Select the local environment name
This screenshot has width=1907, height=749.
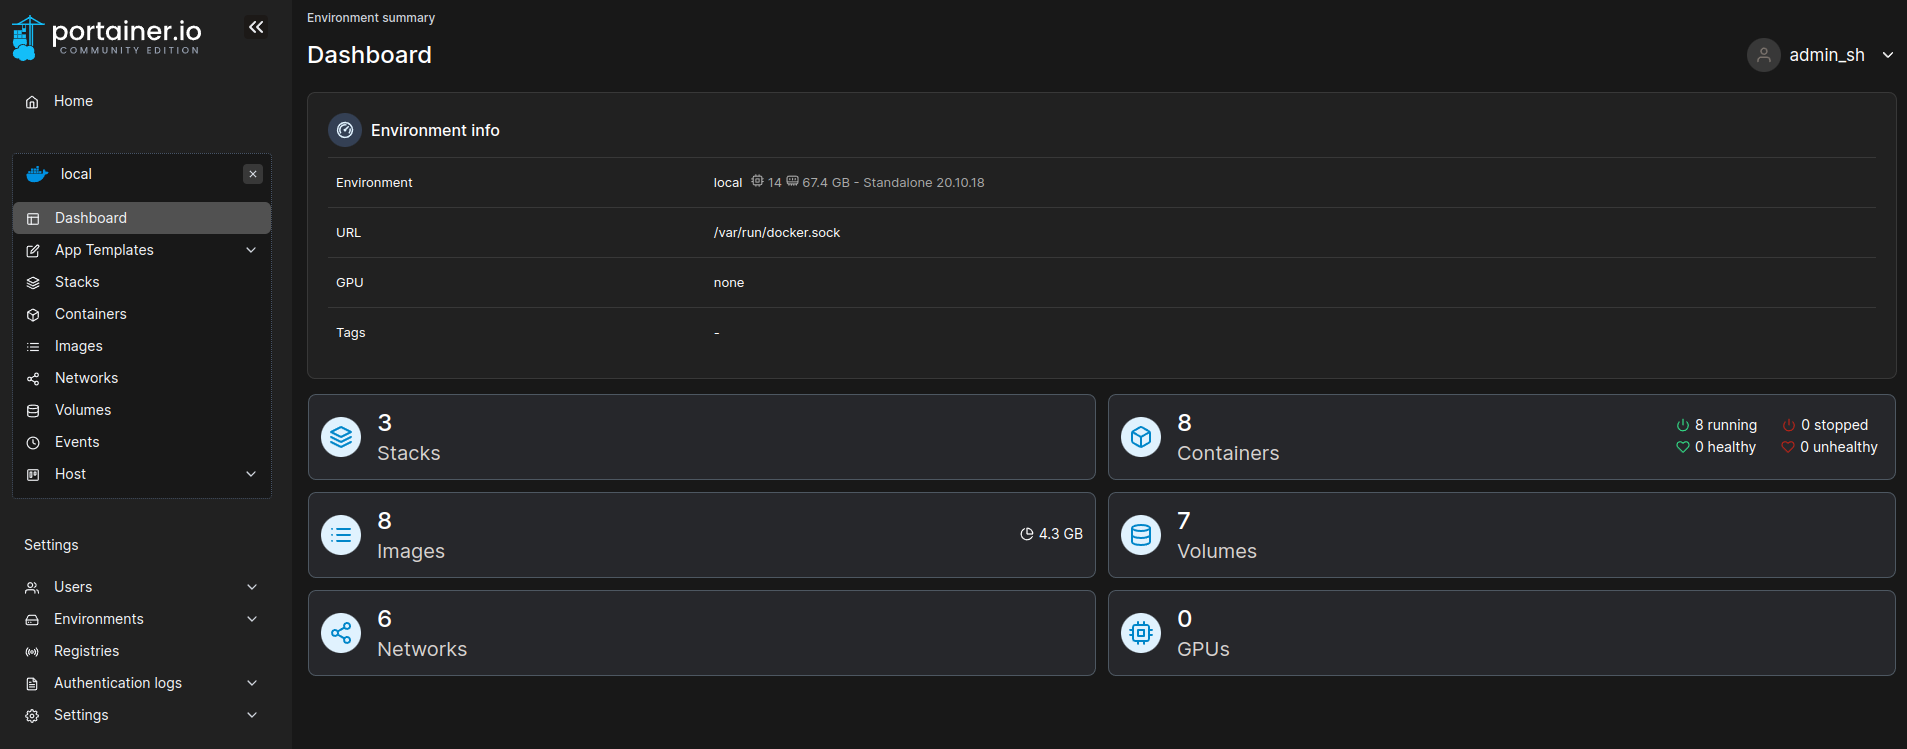point(76,174)
